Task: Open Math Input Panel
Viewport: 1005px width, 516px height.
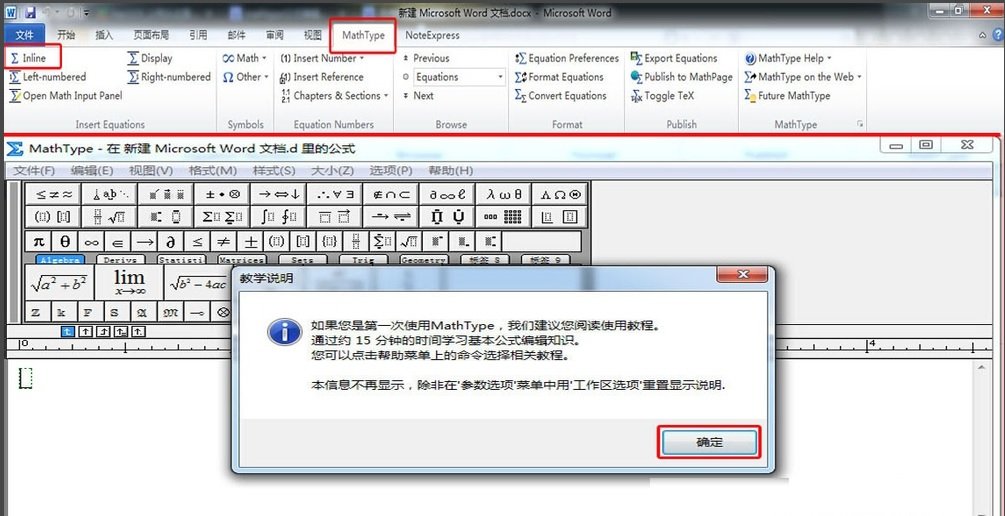Action: tap(65, 96)
